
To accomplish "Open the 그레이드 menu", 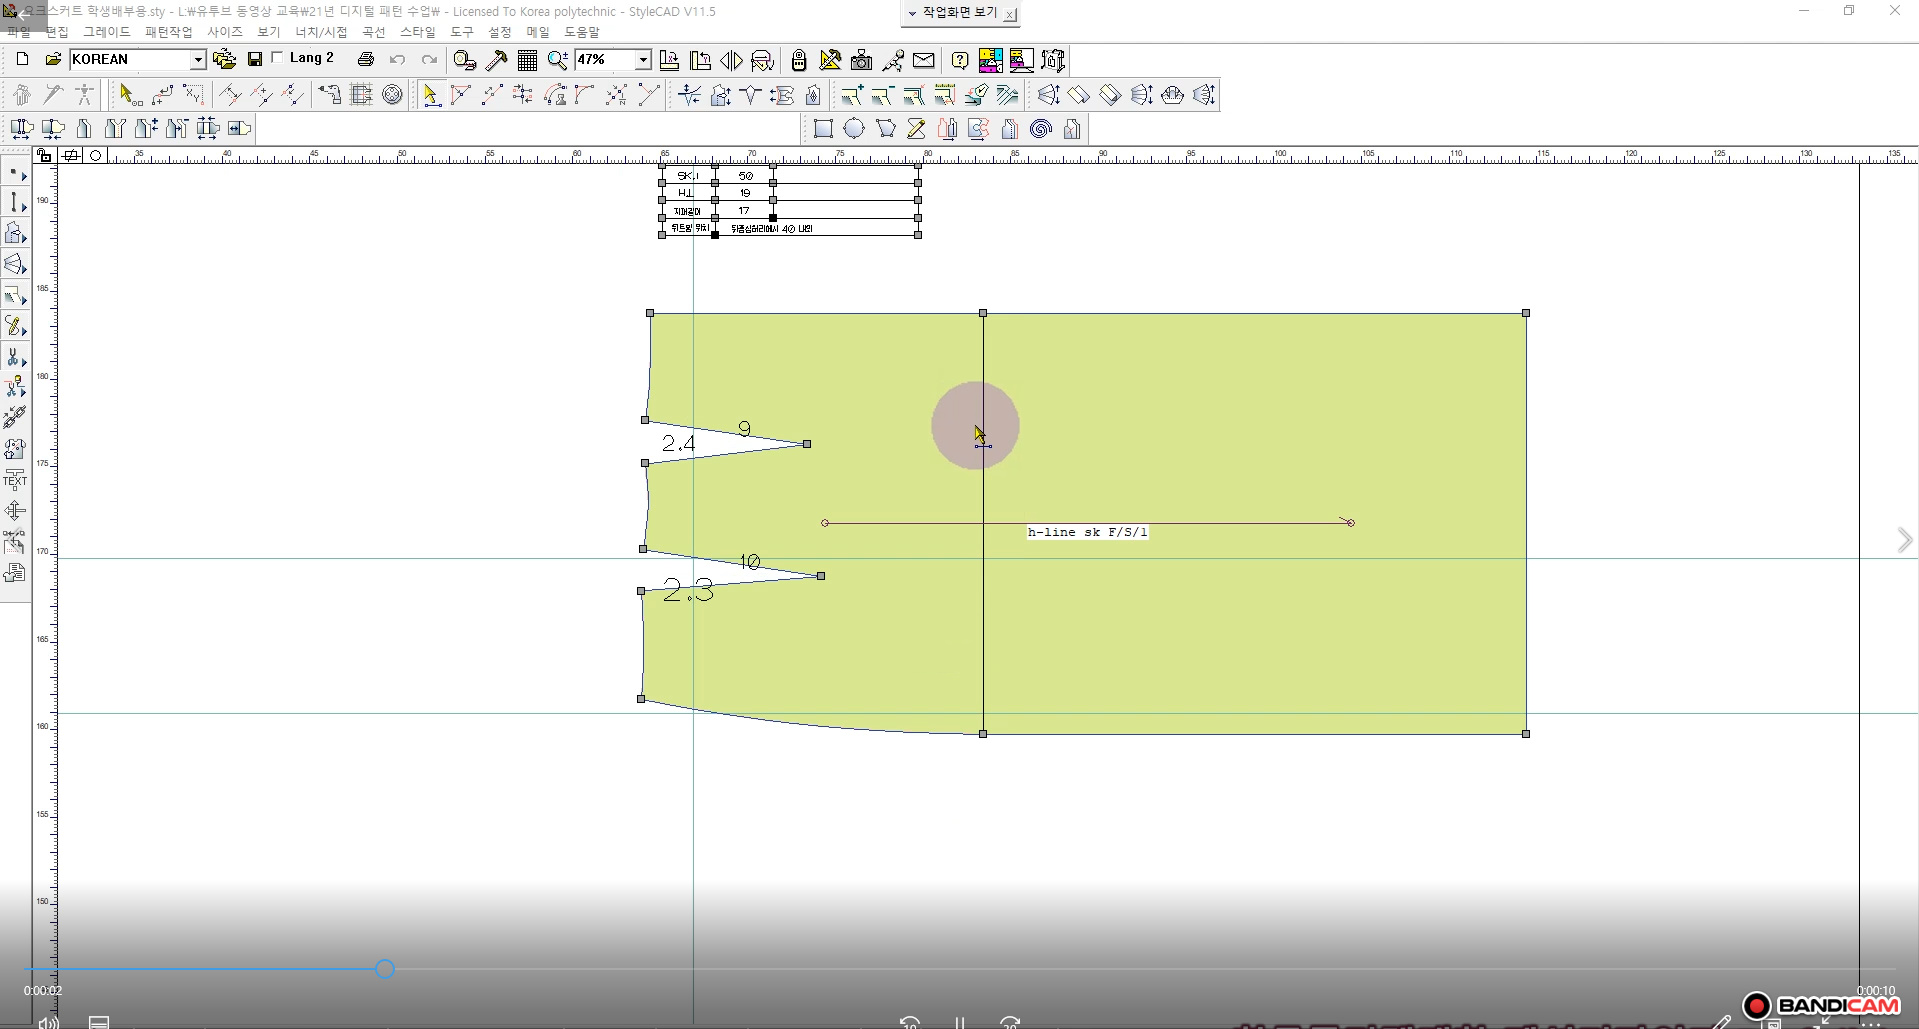I will [x=107, y=32].
